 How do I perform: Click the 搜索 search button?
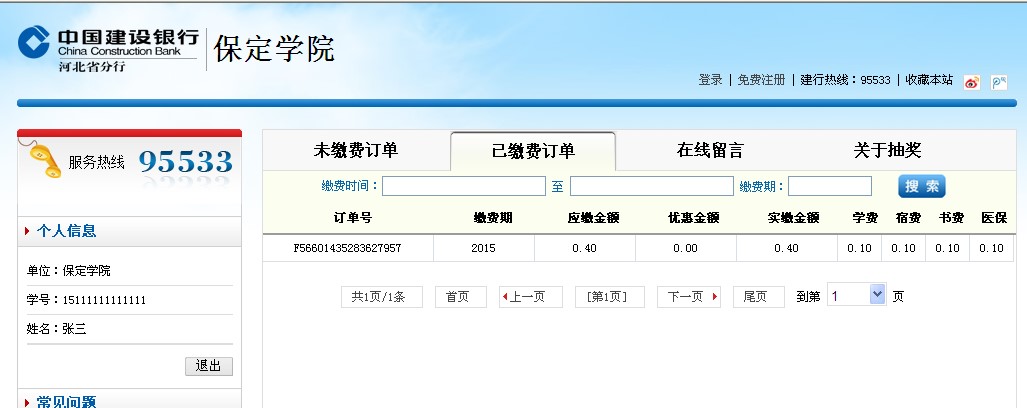coord(921,186)
